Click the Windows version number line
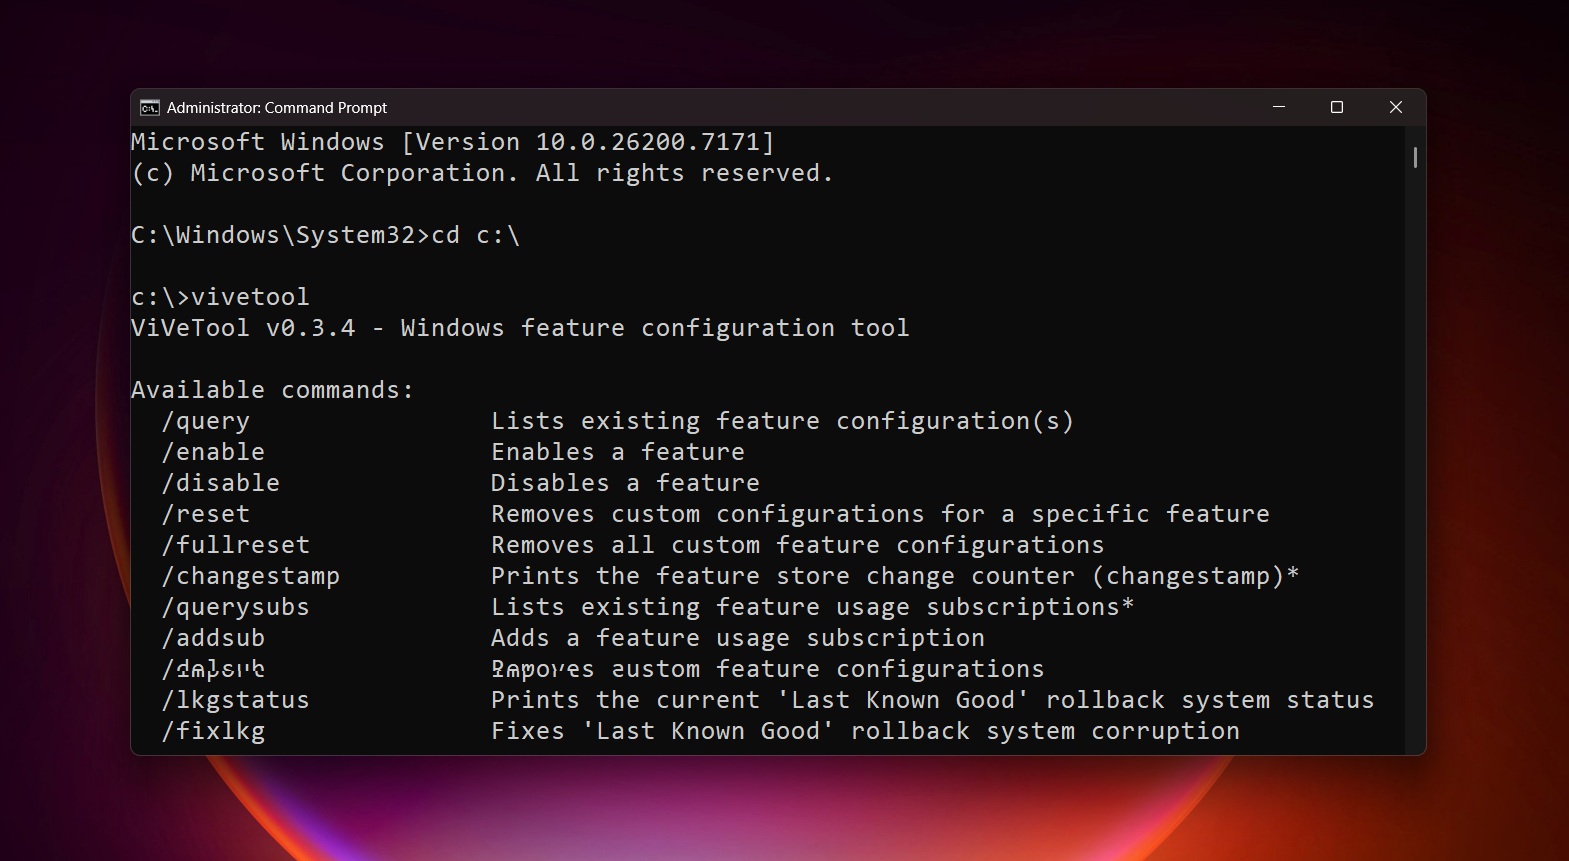Screen dimensions: 1569x861 pyautogui.click(x=452, y=142)
